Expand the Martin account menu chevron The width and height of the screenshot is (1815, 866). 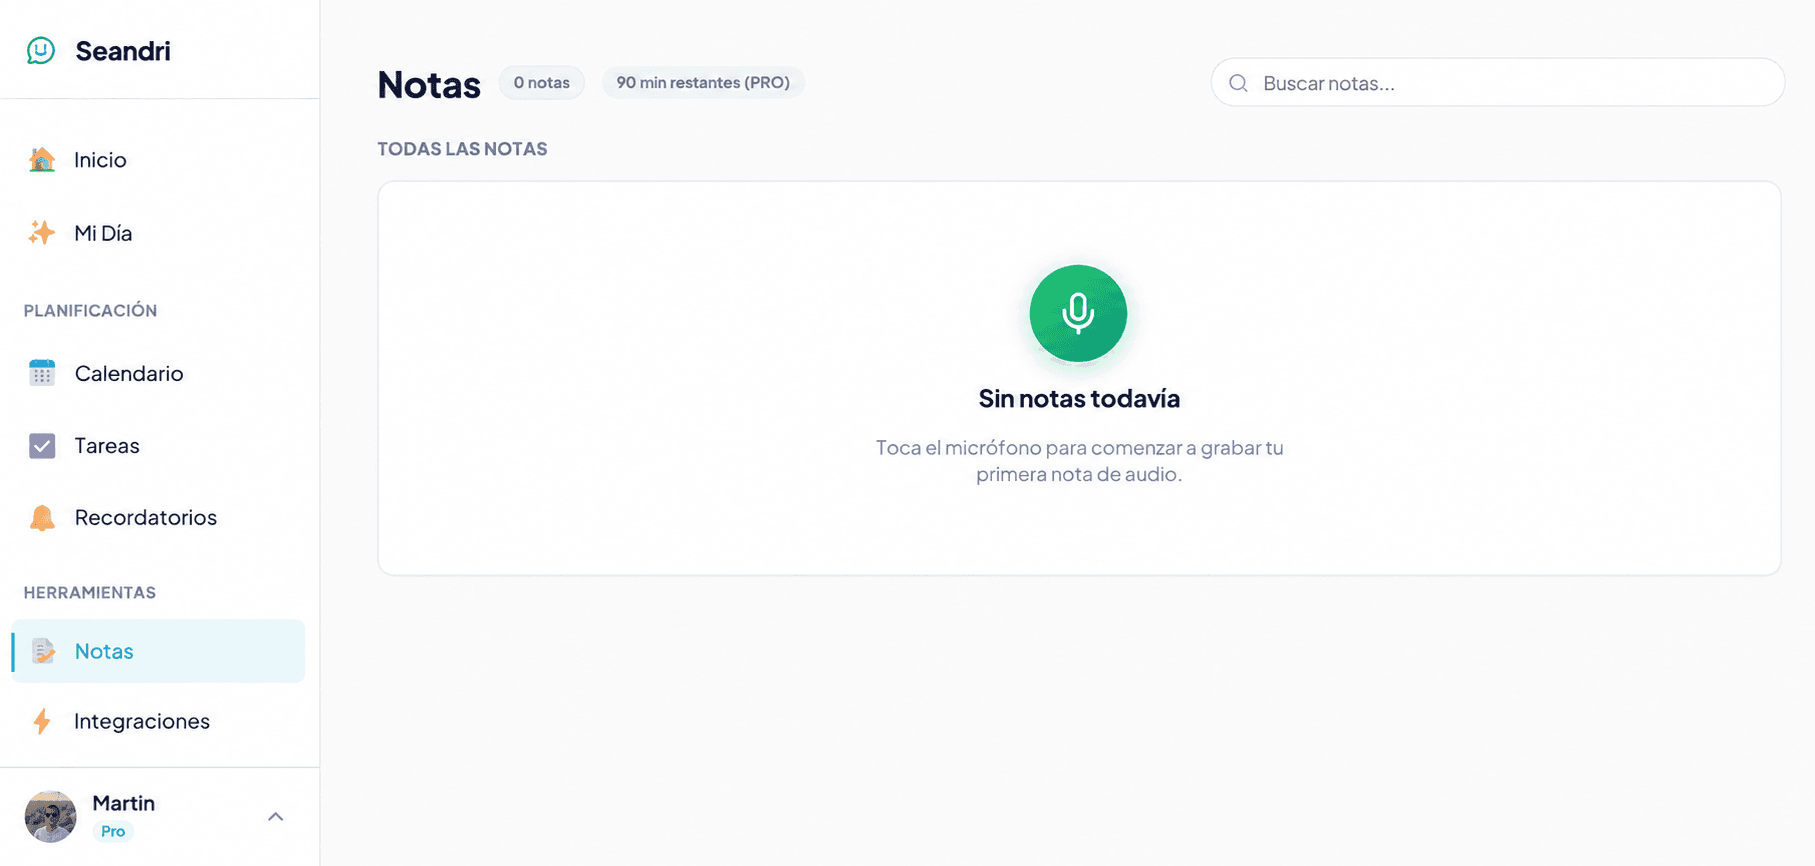tap(276, 817)
